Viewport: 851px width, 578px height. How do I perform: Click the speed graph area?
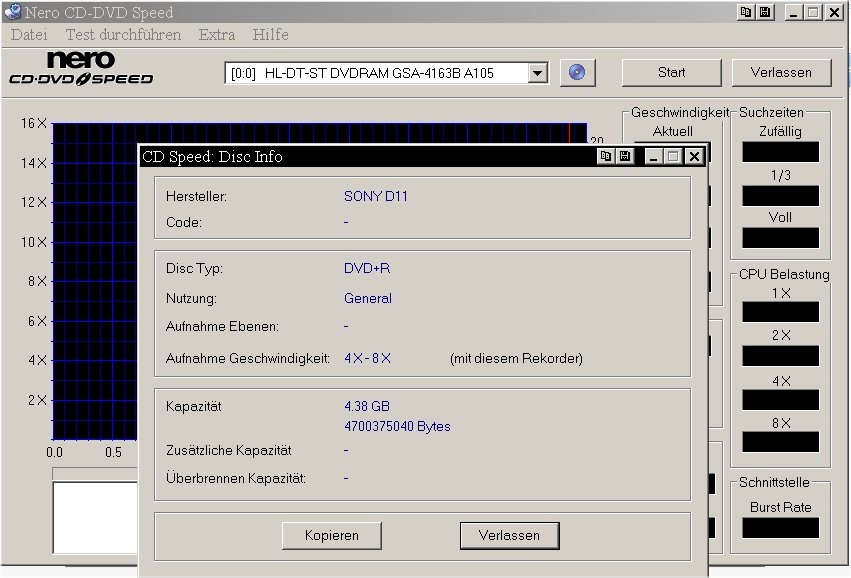coord(95,281)
